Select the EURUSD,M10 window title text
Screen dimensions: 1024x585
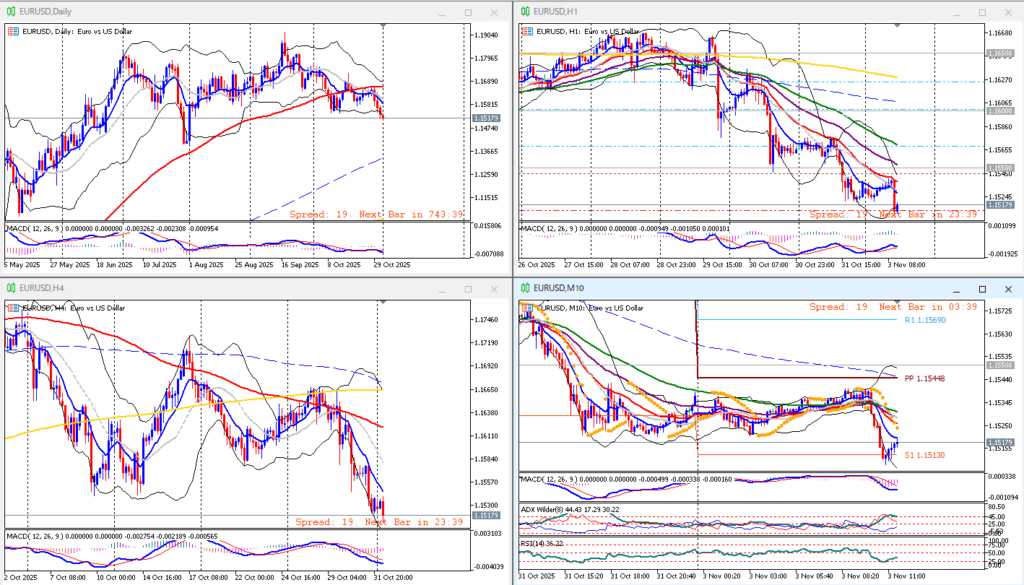coord(559,290)
